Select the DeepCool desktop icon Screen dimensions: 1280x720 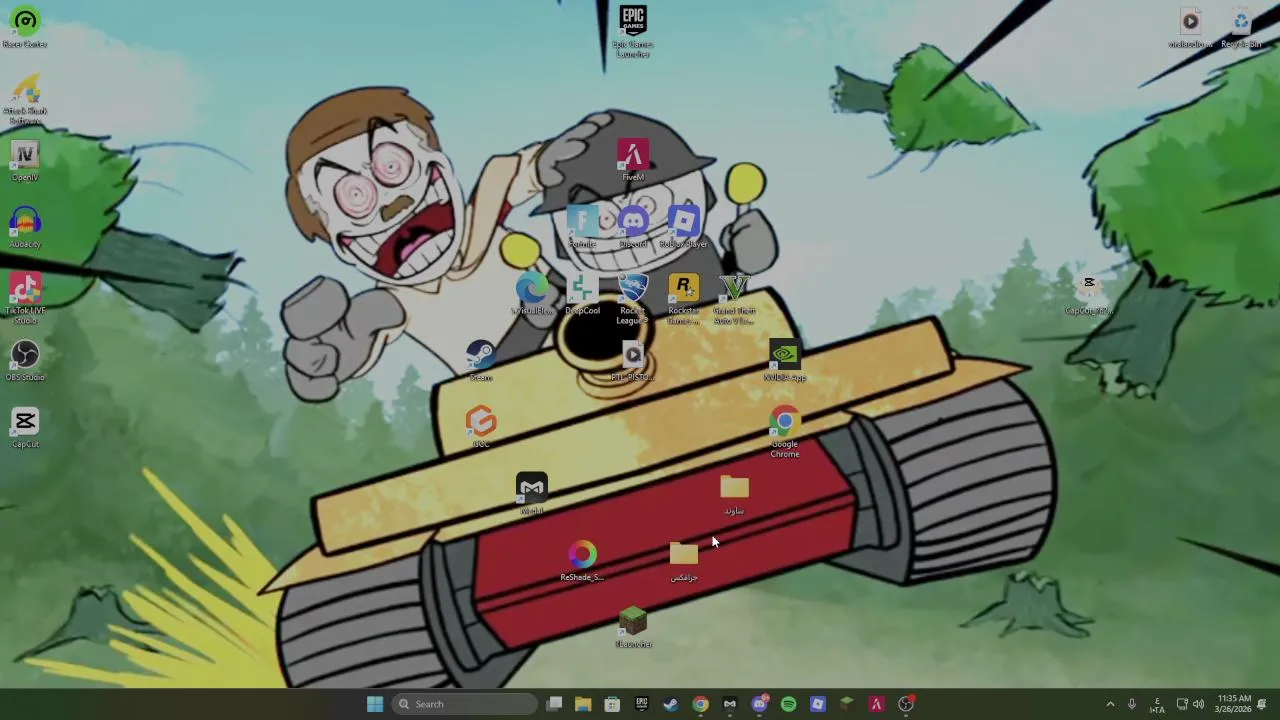[x=582, y=295]
